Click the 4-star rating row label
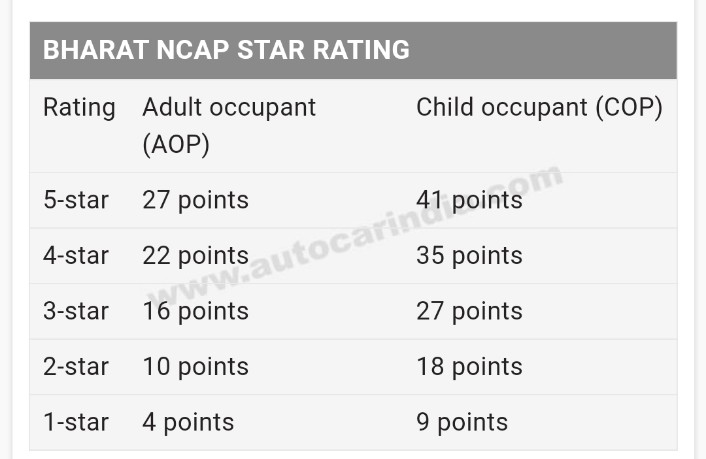The height and width of the screenshot is (459, 706). [76, 256]
